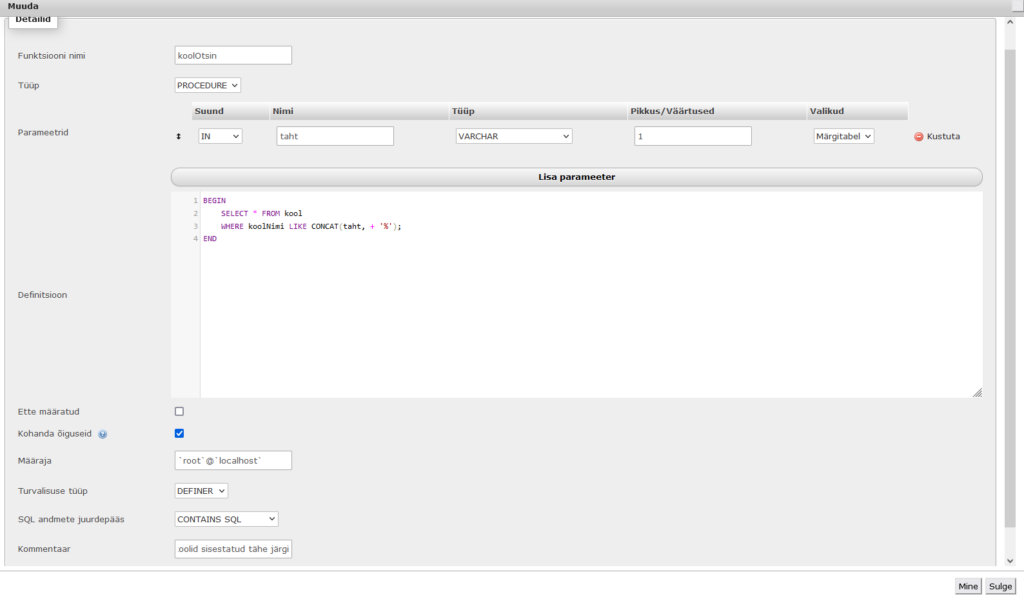Click the Kustuta parameter link
The height and width of the screenshot is (599, 1024).
click(943, 137)
